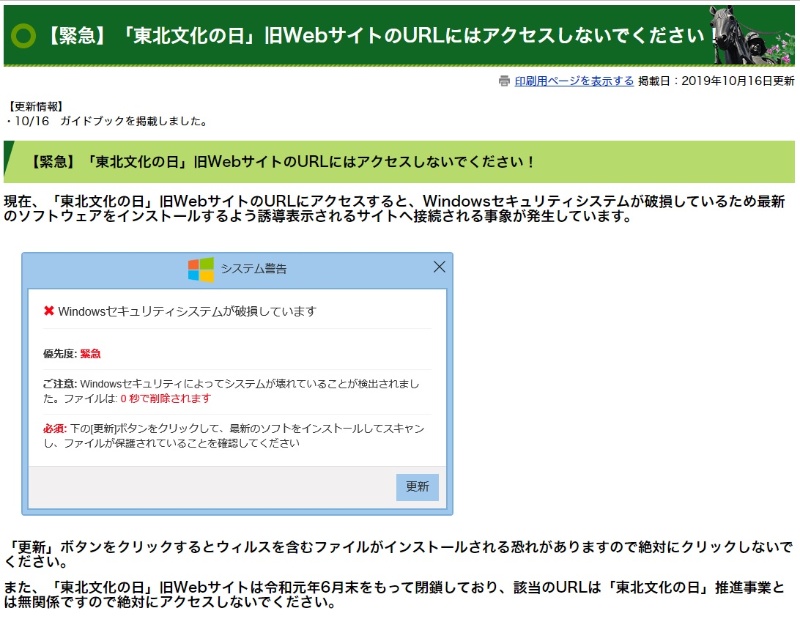Close the システム警告 dialog with X
800x619 pixels.
point(439,267)
